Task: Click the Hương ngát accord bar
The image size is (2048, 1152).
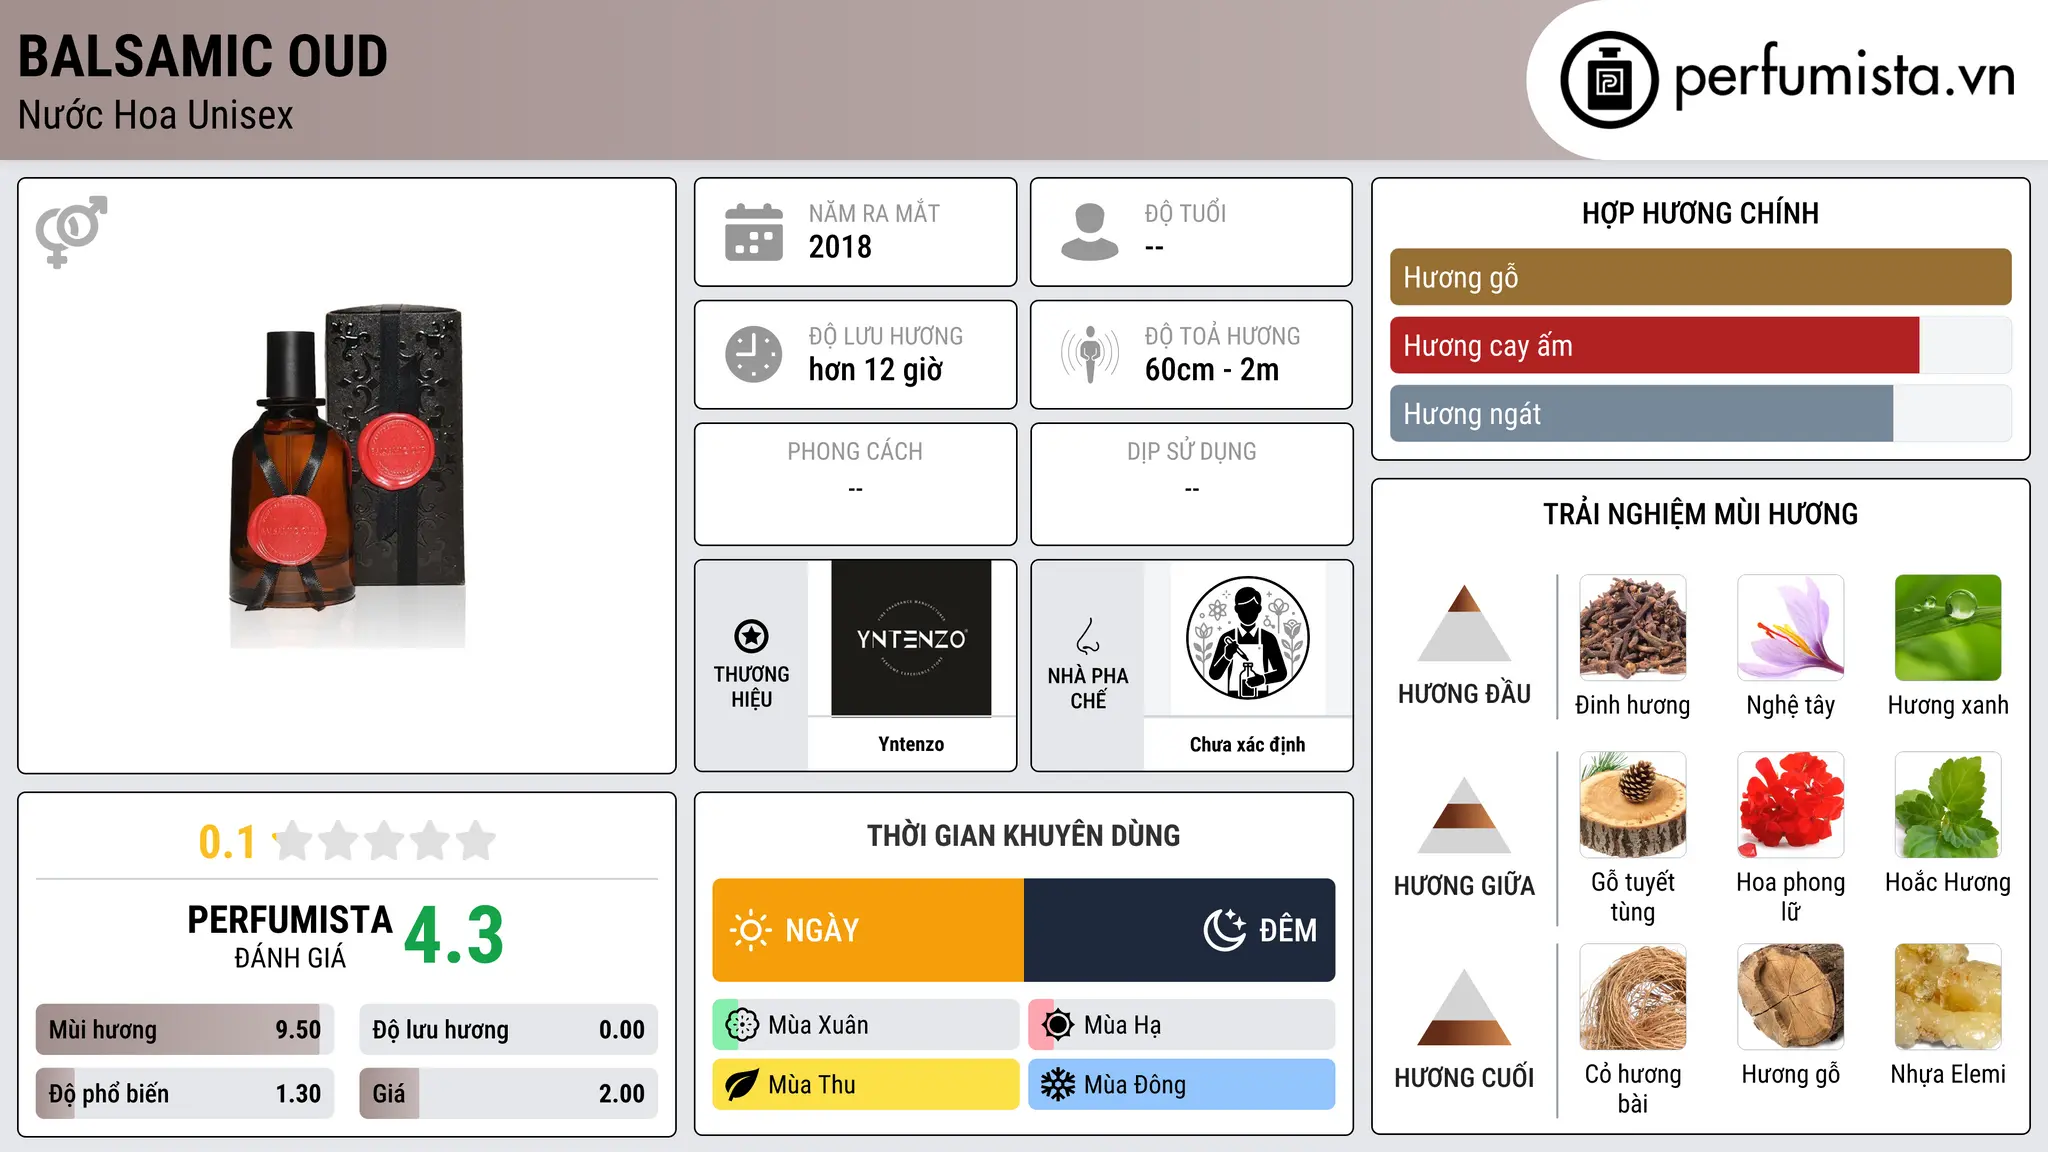Action: [1700, 414]
